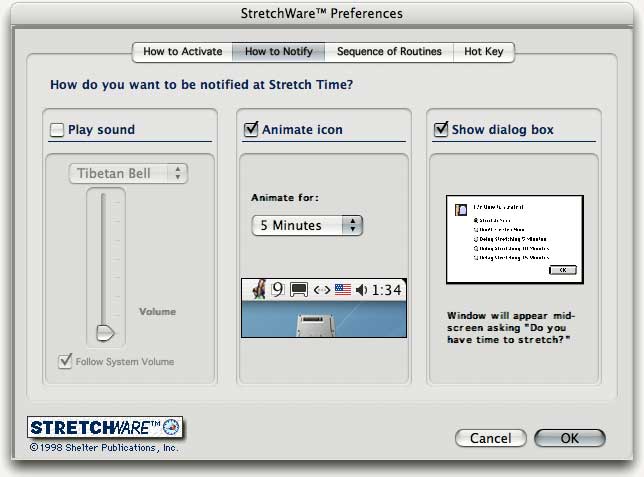Open the 5 Minutes animate duration dropdown

[307, 225]
